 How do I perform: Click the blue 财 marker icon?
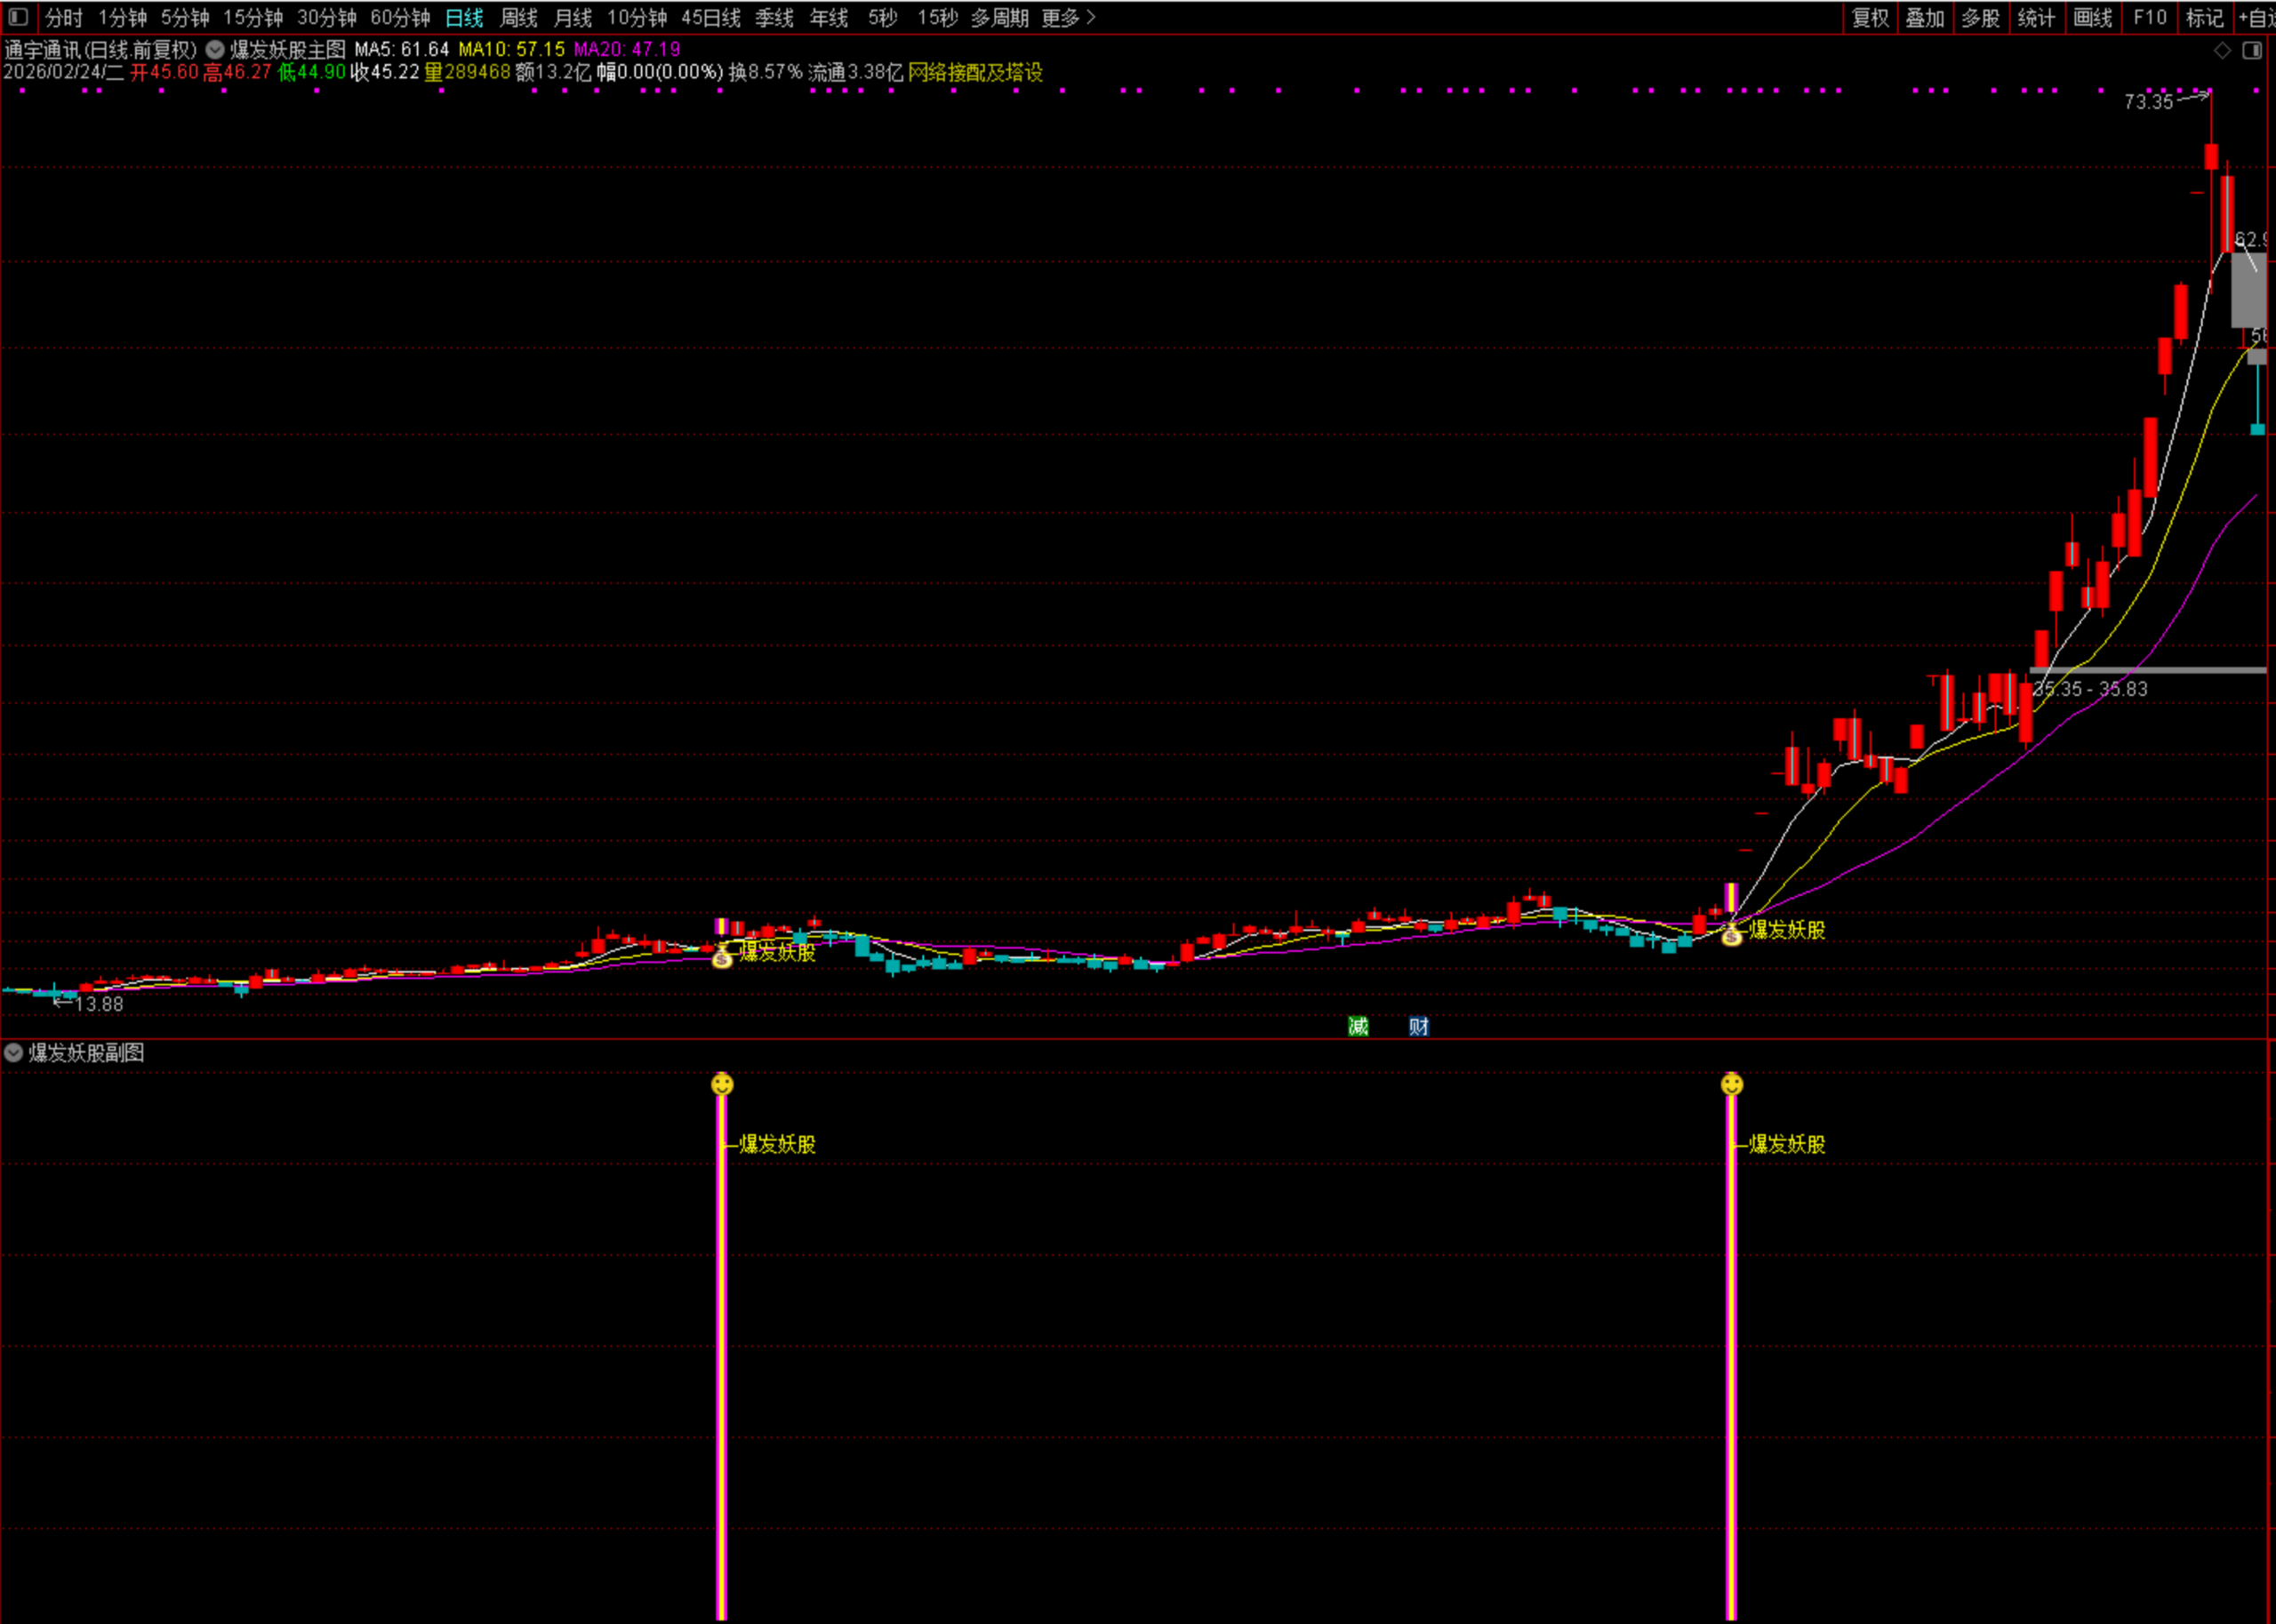pos(1418,1026)
